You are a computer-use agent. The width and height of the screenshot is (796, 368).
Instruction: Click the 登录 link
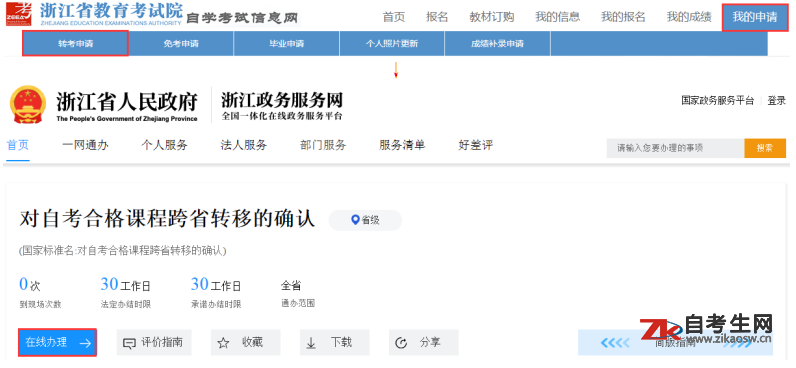coord(777,101)
